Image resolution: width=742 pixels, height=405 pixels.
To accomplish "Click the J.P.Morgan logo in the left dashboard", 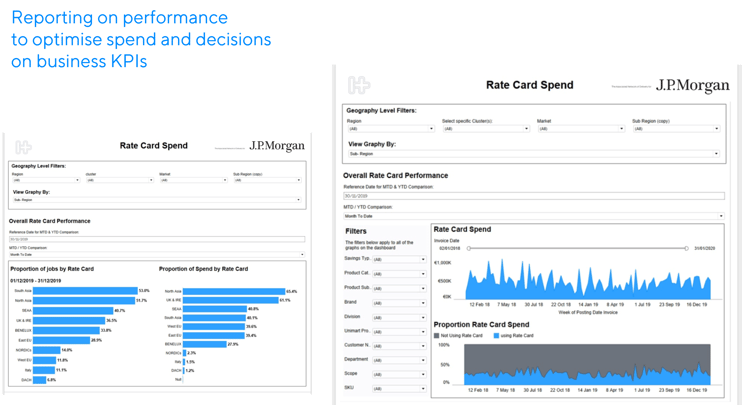I will point(277,146).
